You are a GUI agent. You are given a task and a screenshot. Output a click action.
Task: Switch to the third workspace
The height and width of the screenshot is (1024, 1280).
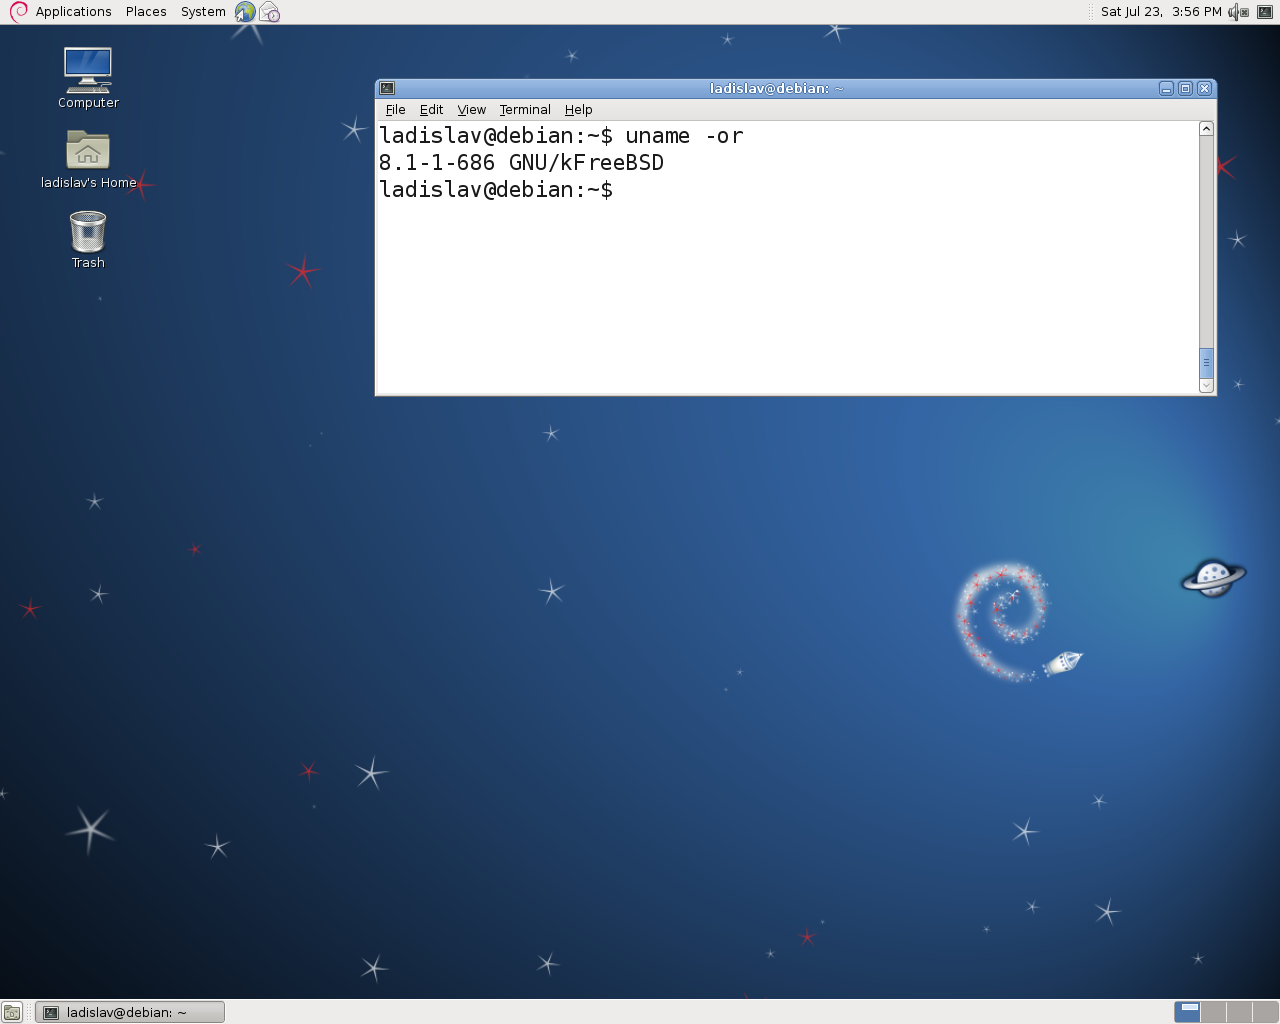(x=1239, y=1012)
